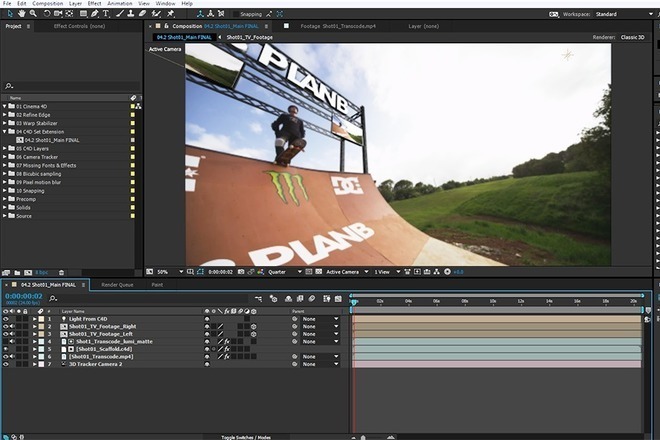660x440 pixels.
Task: Toggle the region of interest icon
Action: 308,272
